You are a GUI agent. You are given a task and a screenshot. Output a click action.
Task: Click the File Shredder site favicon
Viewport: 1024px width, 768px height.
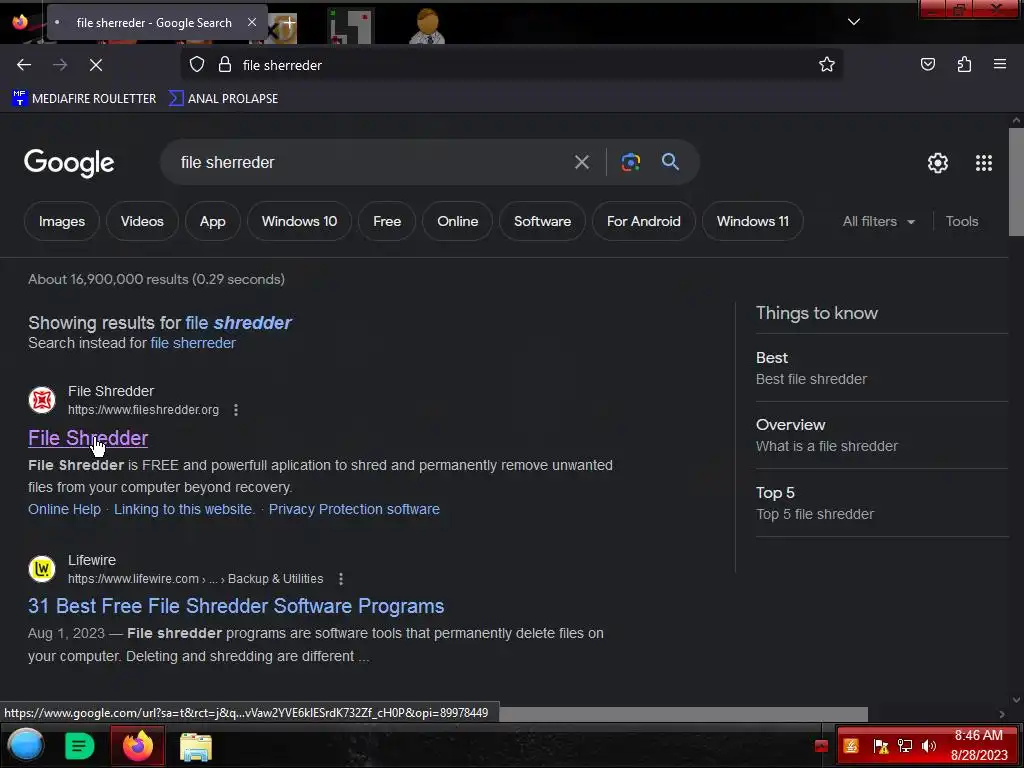42,400
